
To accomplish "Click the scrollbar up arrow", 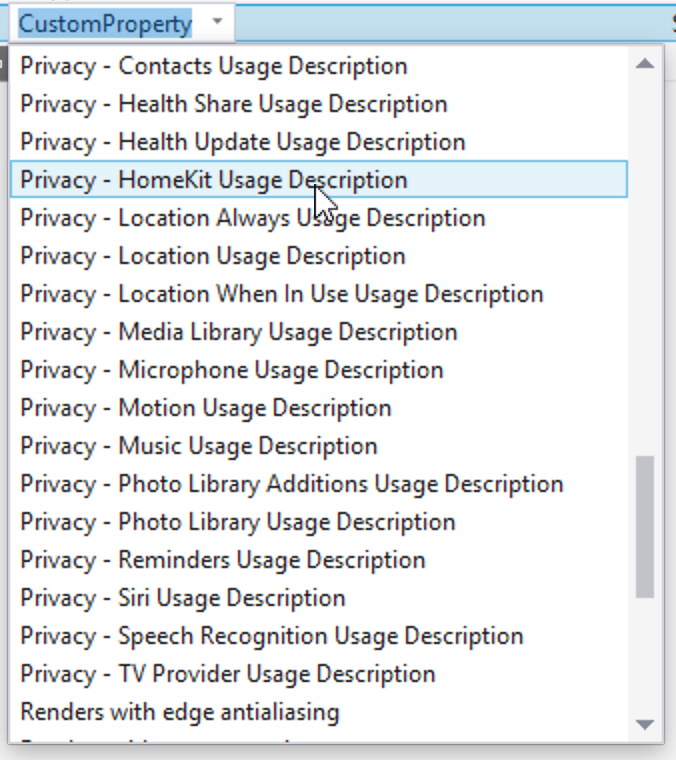I will click(x=645, y=64).
